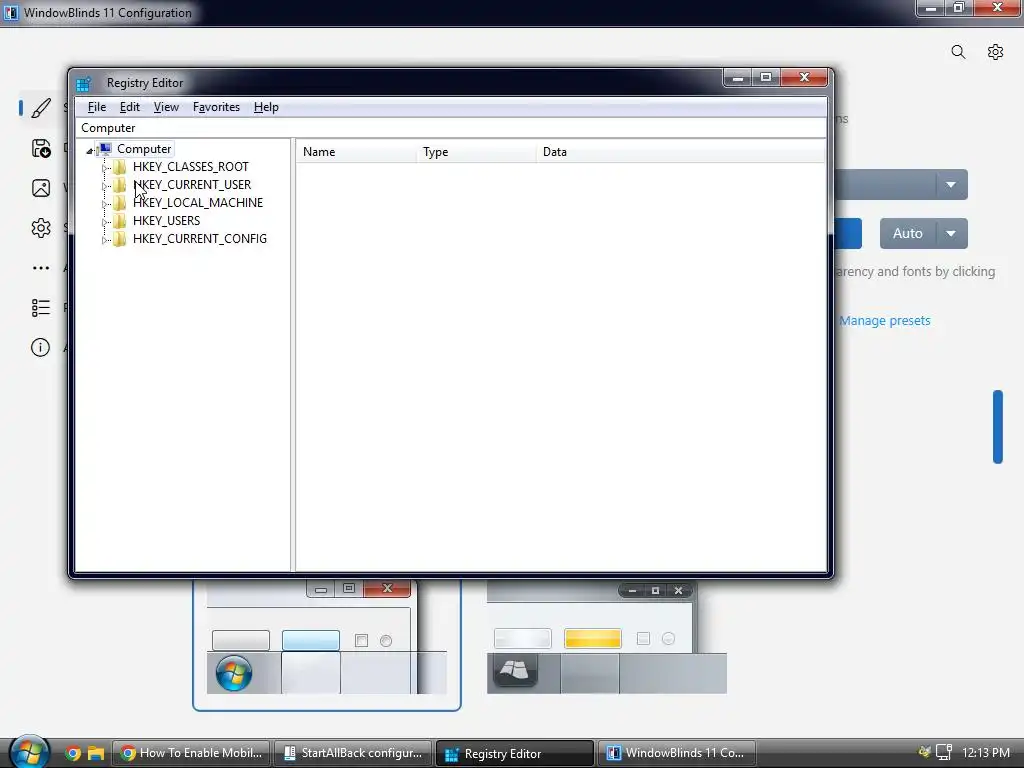Open the Help menu in Registry Editor
This screenshot has height=768, width=1024.
pos(266,107)
